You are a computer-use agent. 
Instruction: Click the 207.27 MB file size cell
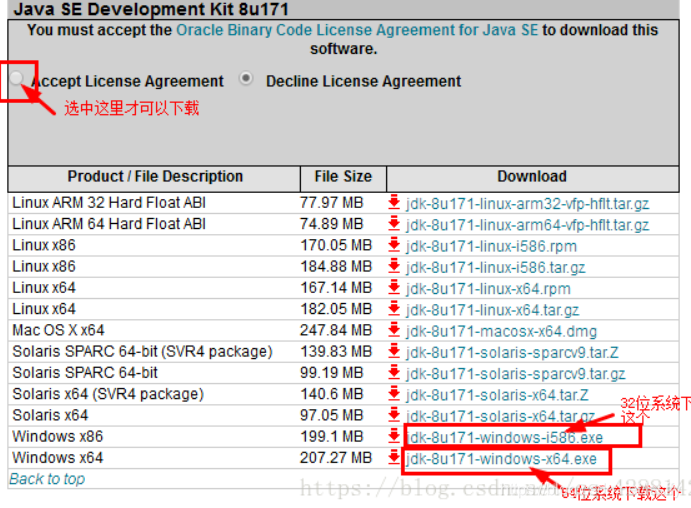click(336, 457)
